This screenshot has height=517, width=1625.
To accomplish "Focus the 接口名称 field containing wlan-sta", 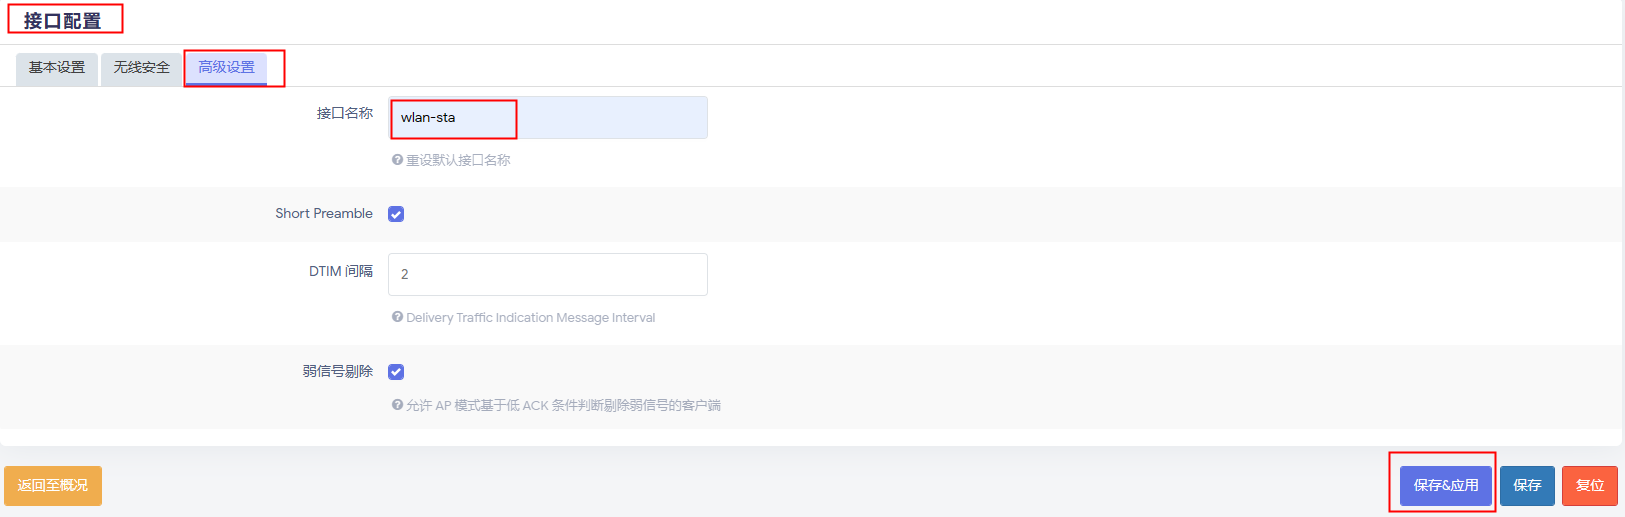I will tap(547, 118).
